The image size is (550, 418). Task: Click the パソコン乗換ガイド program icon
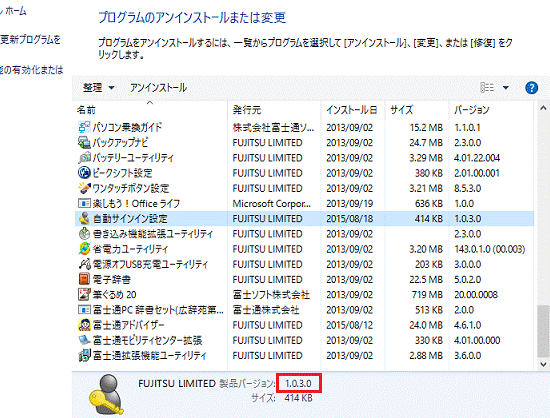click(x=84, y=127)
